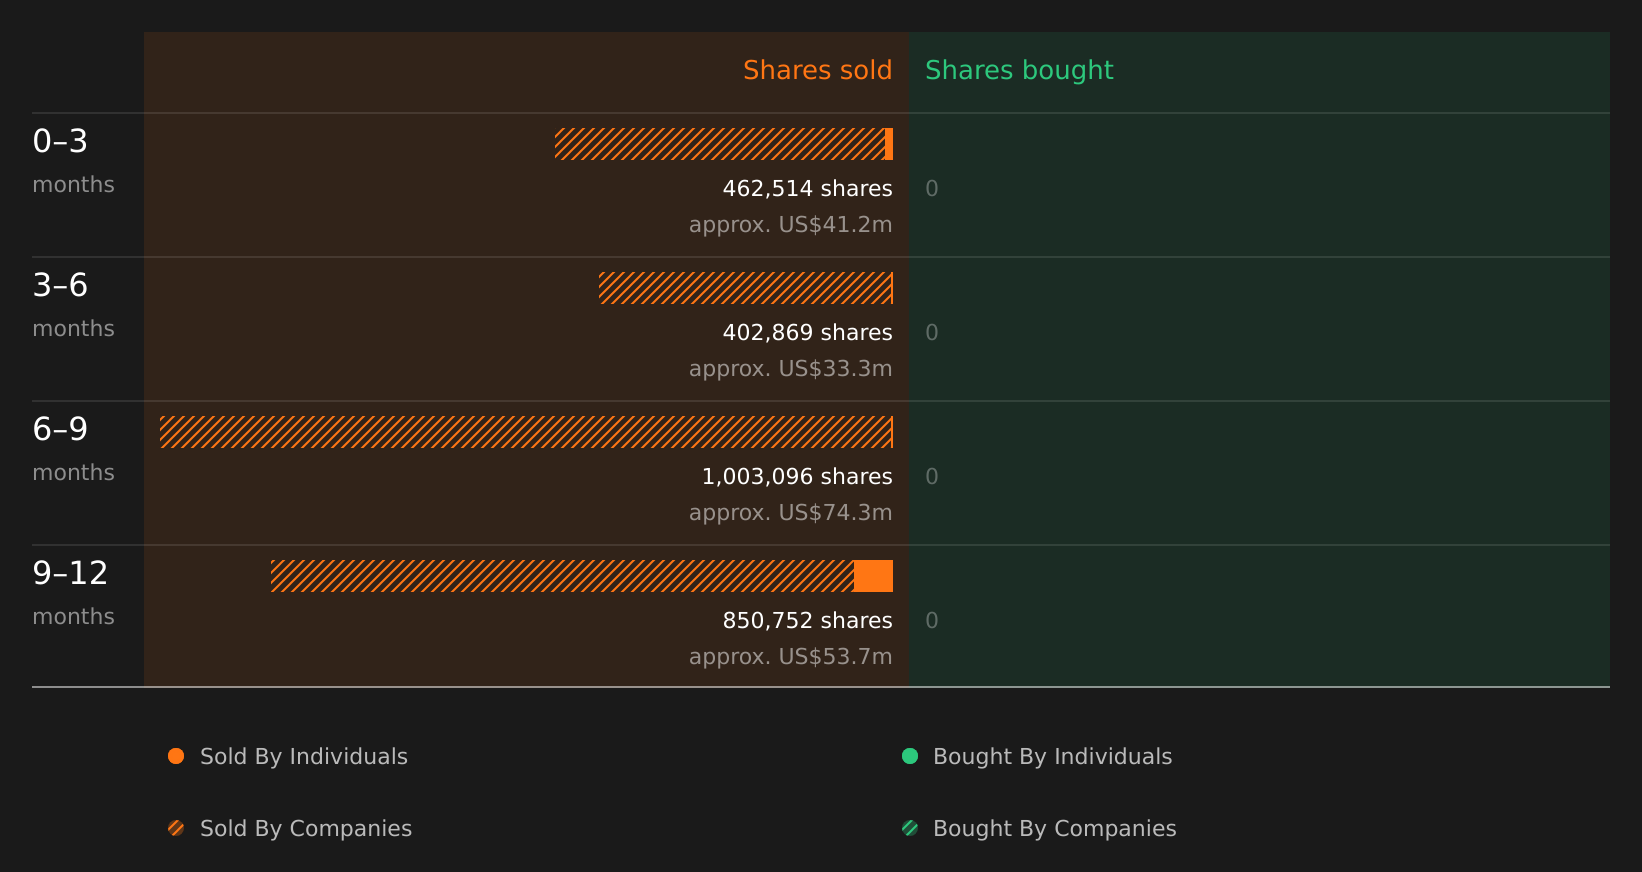Select the Shares bought column header
The image size is (1642, 872).
click(1019, 70)
